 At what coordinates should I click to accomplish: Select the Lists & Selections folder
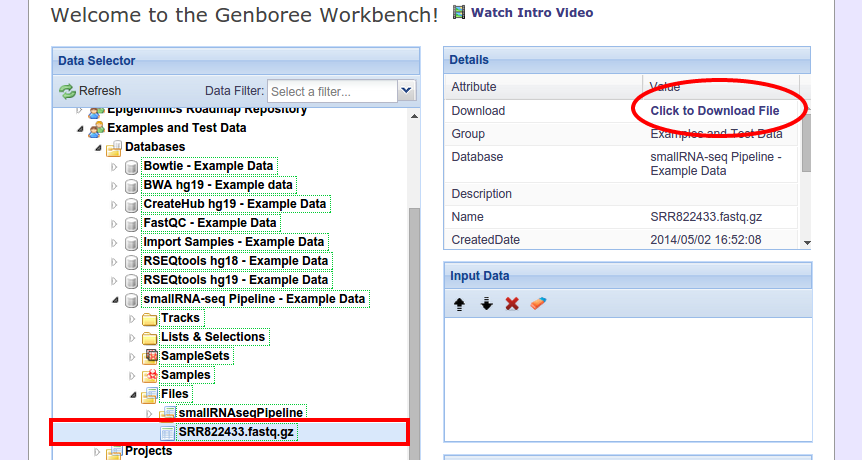coord(213,337)
